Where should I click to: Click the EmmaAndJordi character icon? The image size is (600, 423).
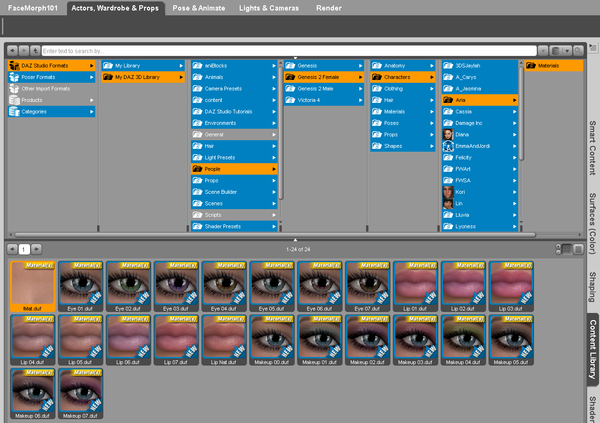[x=448, y=146]
